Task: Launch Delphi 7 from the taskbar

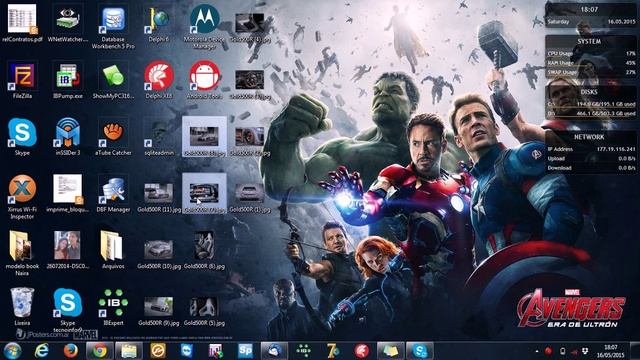Action: coord(332,351)
